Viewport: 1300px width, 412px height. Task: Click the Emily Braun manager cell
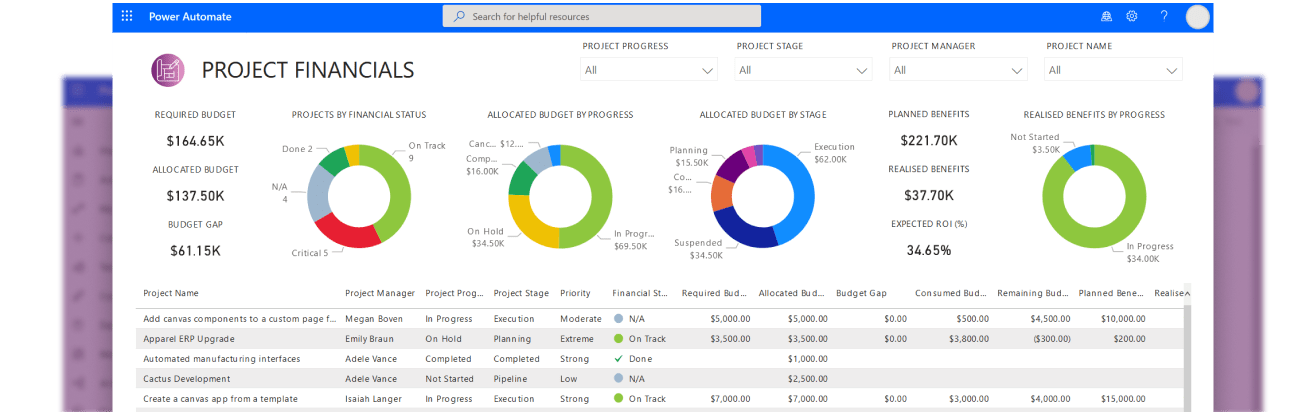click(371, 339)
